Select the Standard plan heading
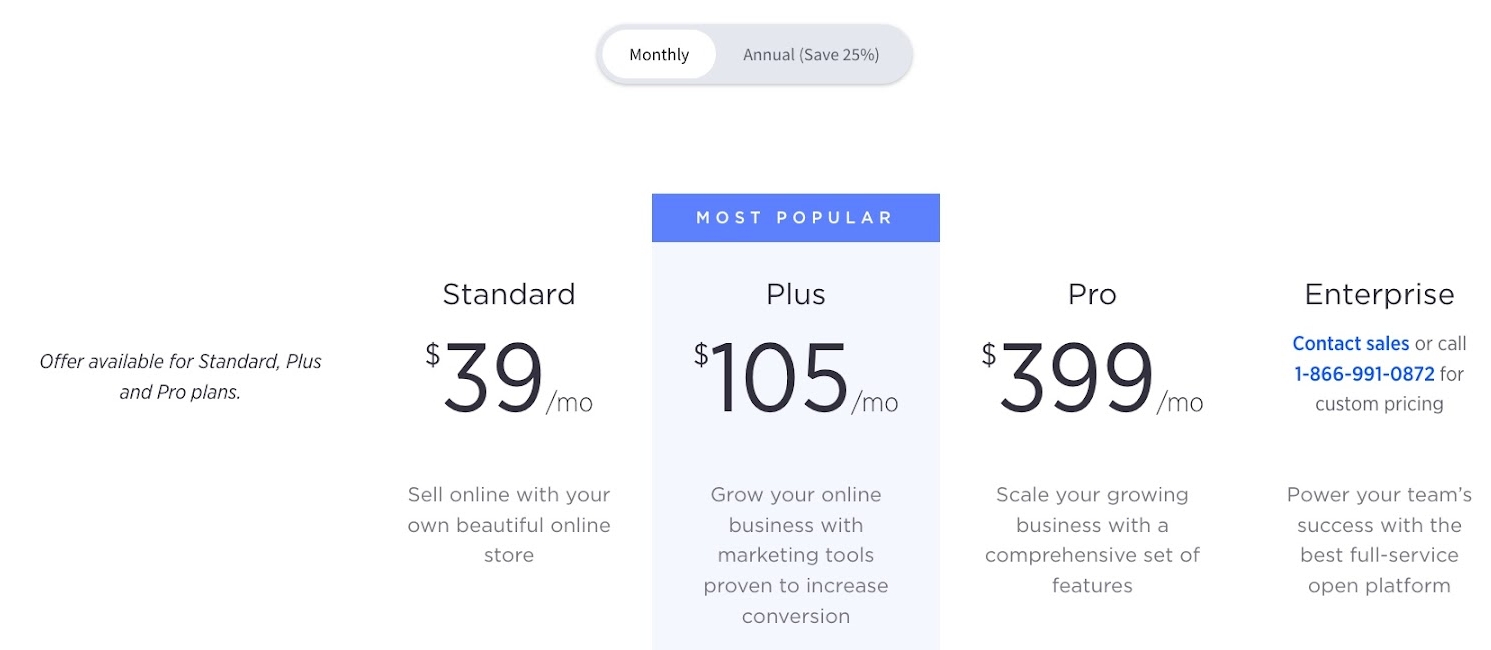The width and height of the screenshot is (1491, 650). pyautogui.click(x=509, y=294)
